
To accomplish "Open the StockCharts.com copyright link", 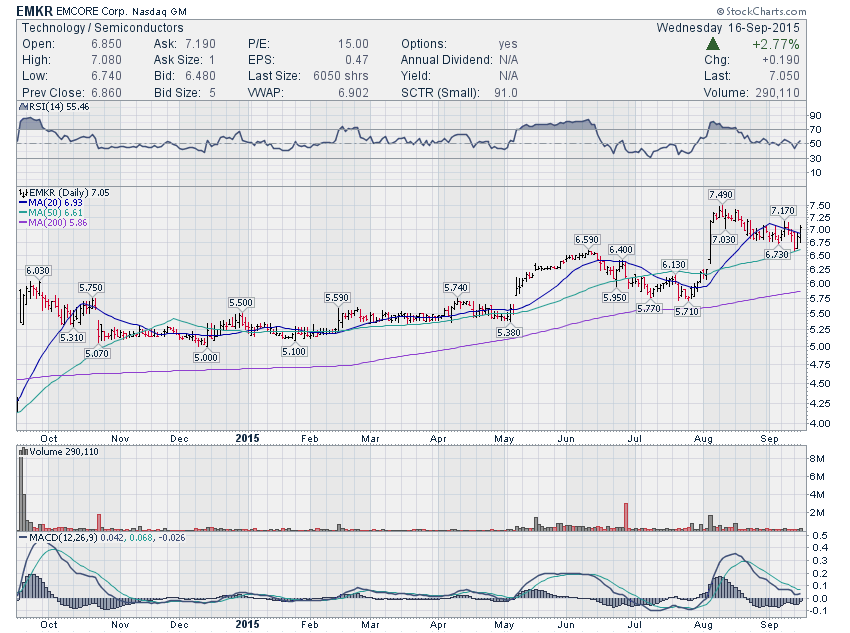I will point(761,11).
